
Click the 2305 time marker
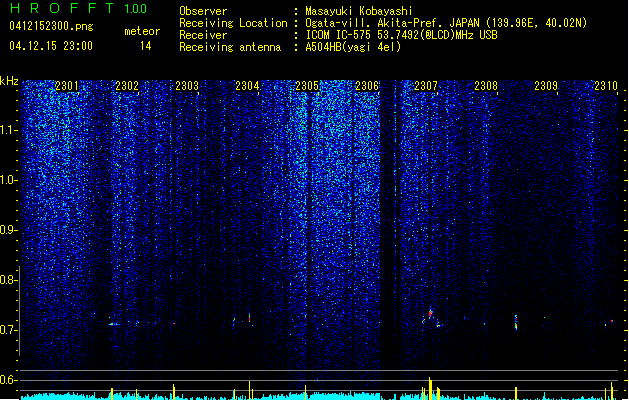[307, 86]
